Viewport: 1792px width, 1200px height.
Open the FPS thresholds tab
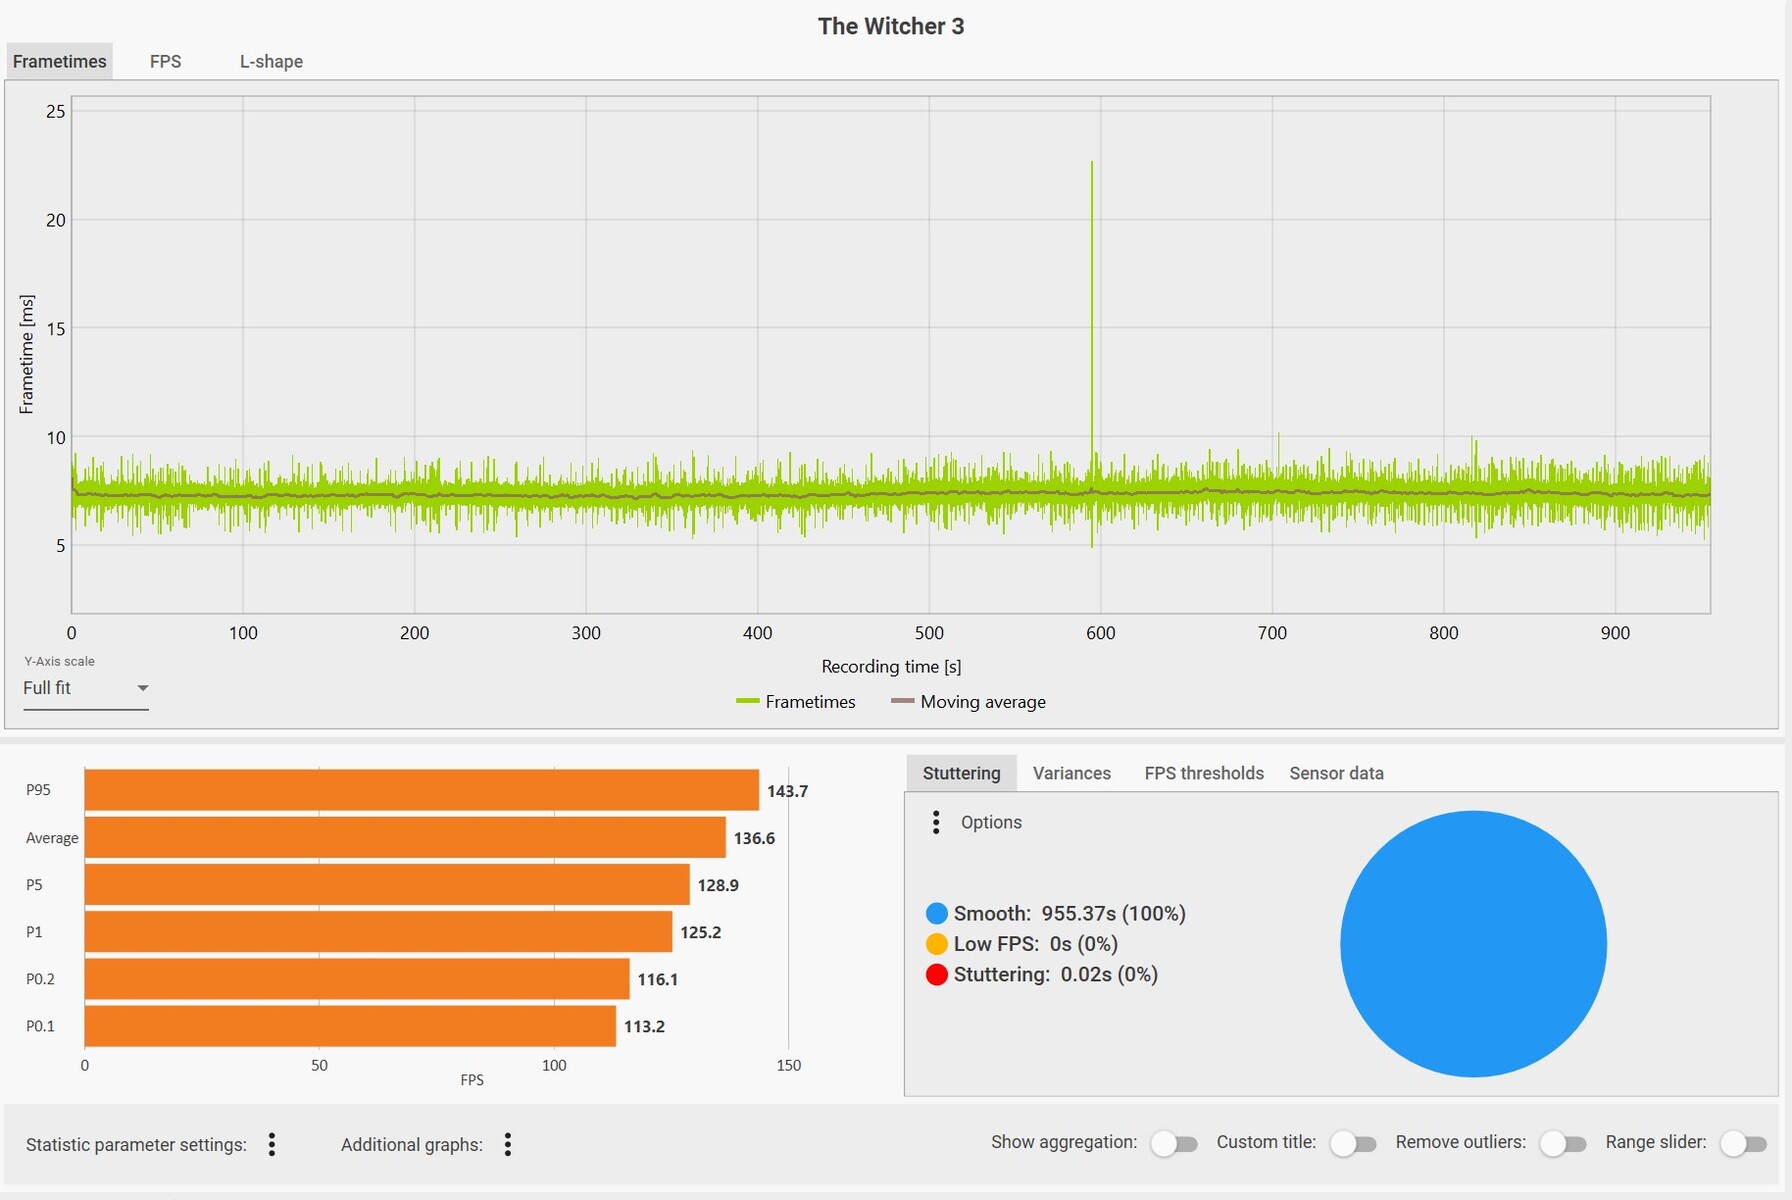[1203, 773]
